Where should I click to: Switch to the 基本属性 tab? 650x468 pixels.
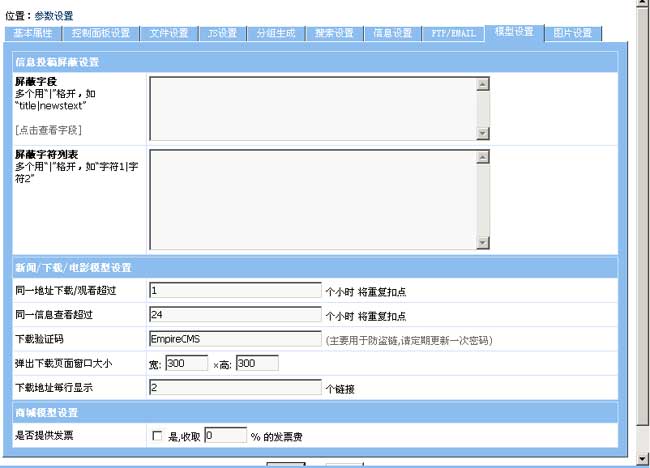coord(35,33)
